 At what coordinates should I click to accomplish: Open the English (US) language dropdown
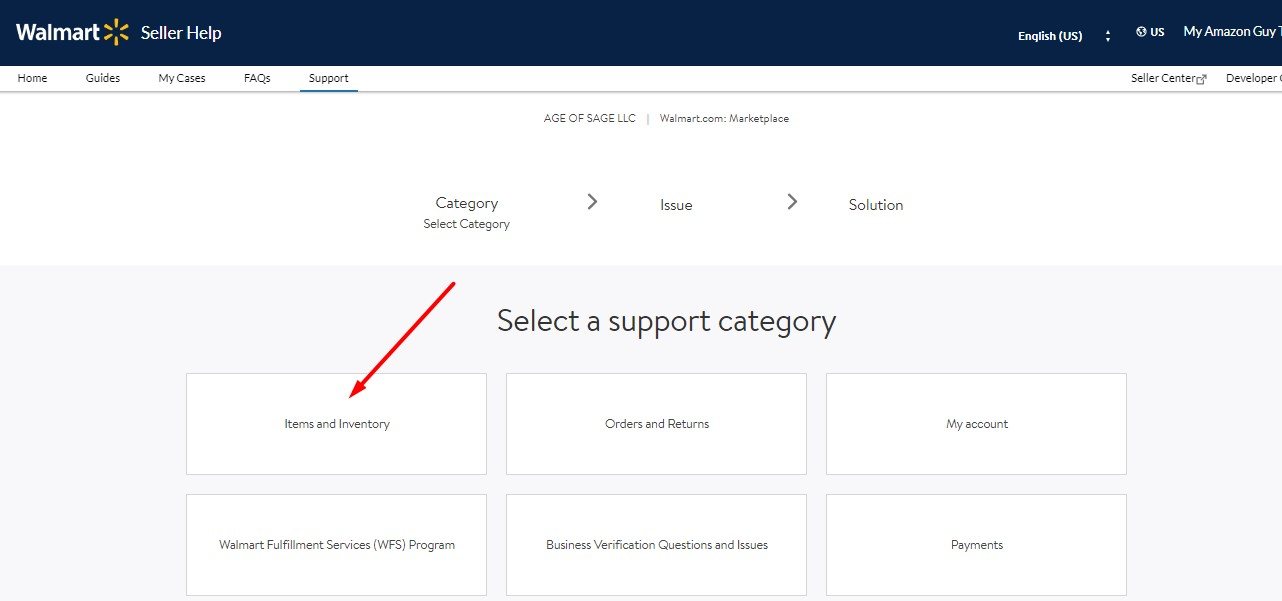pyautogui.click(x=1049, y=36)
